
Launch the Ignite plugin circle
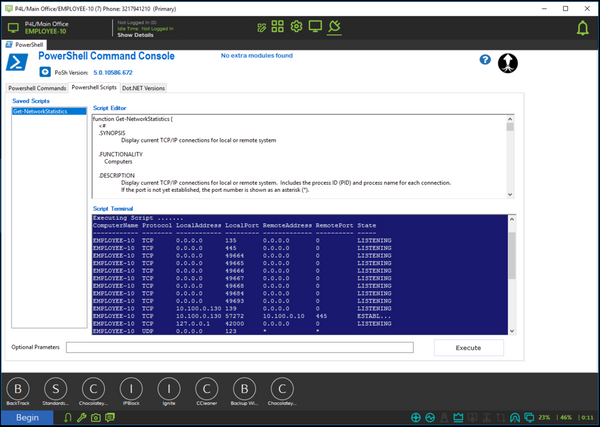(x=169, y=389)
